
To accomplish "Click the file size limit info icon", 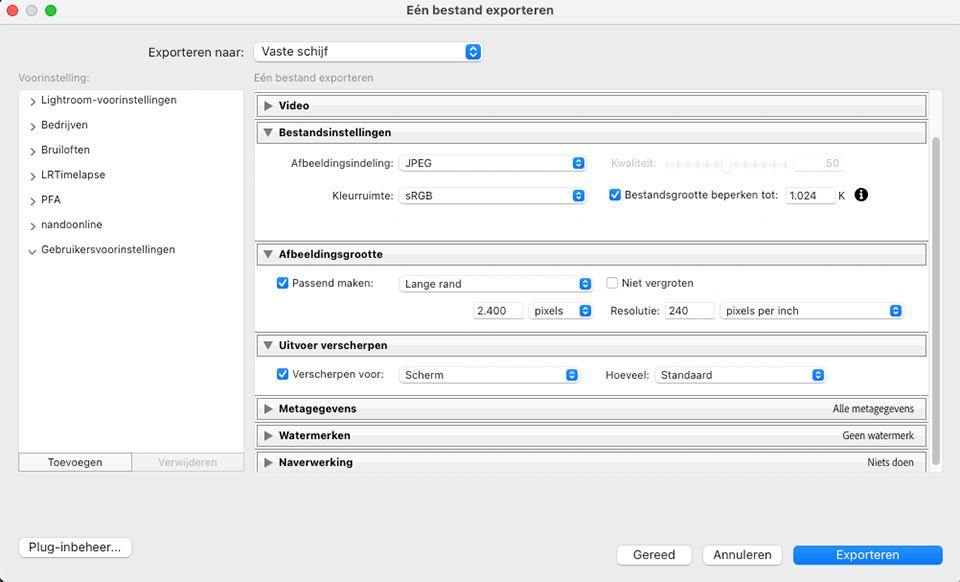I will [x=861, y=195].
